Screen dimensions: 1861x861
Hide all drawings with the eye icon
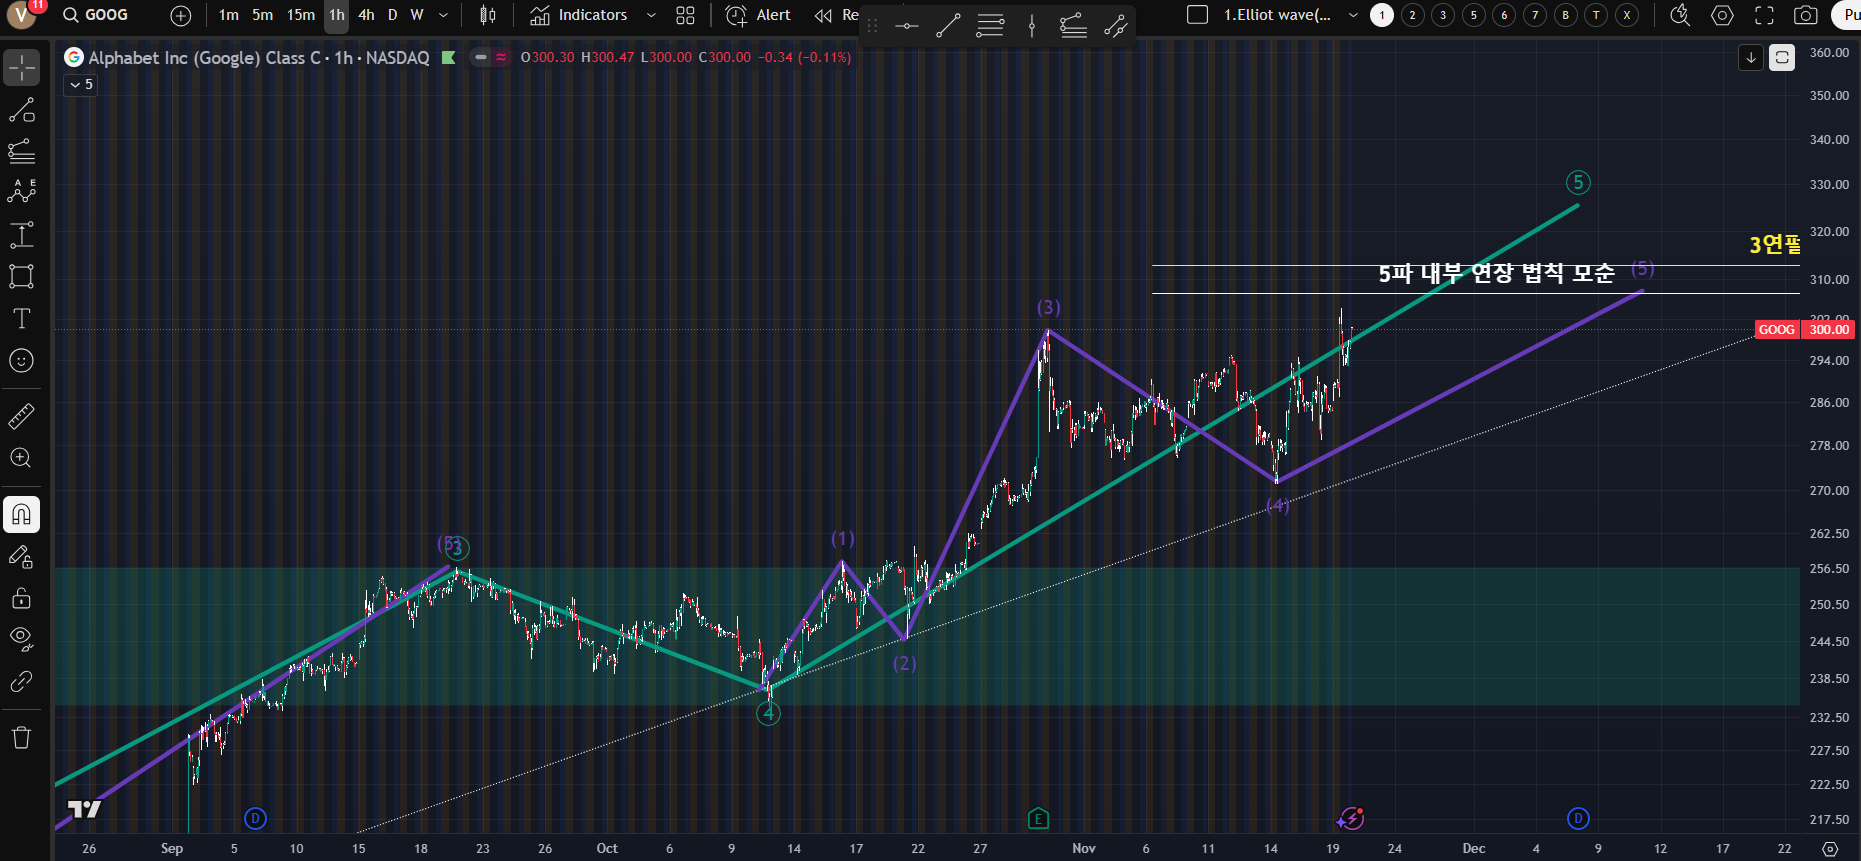pyautogui.click(x=22, y=638)
